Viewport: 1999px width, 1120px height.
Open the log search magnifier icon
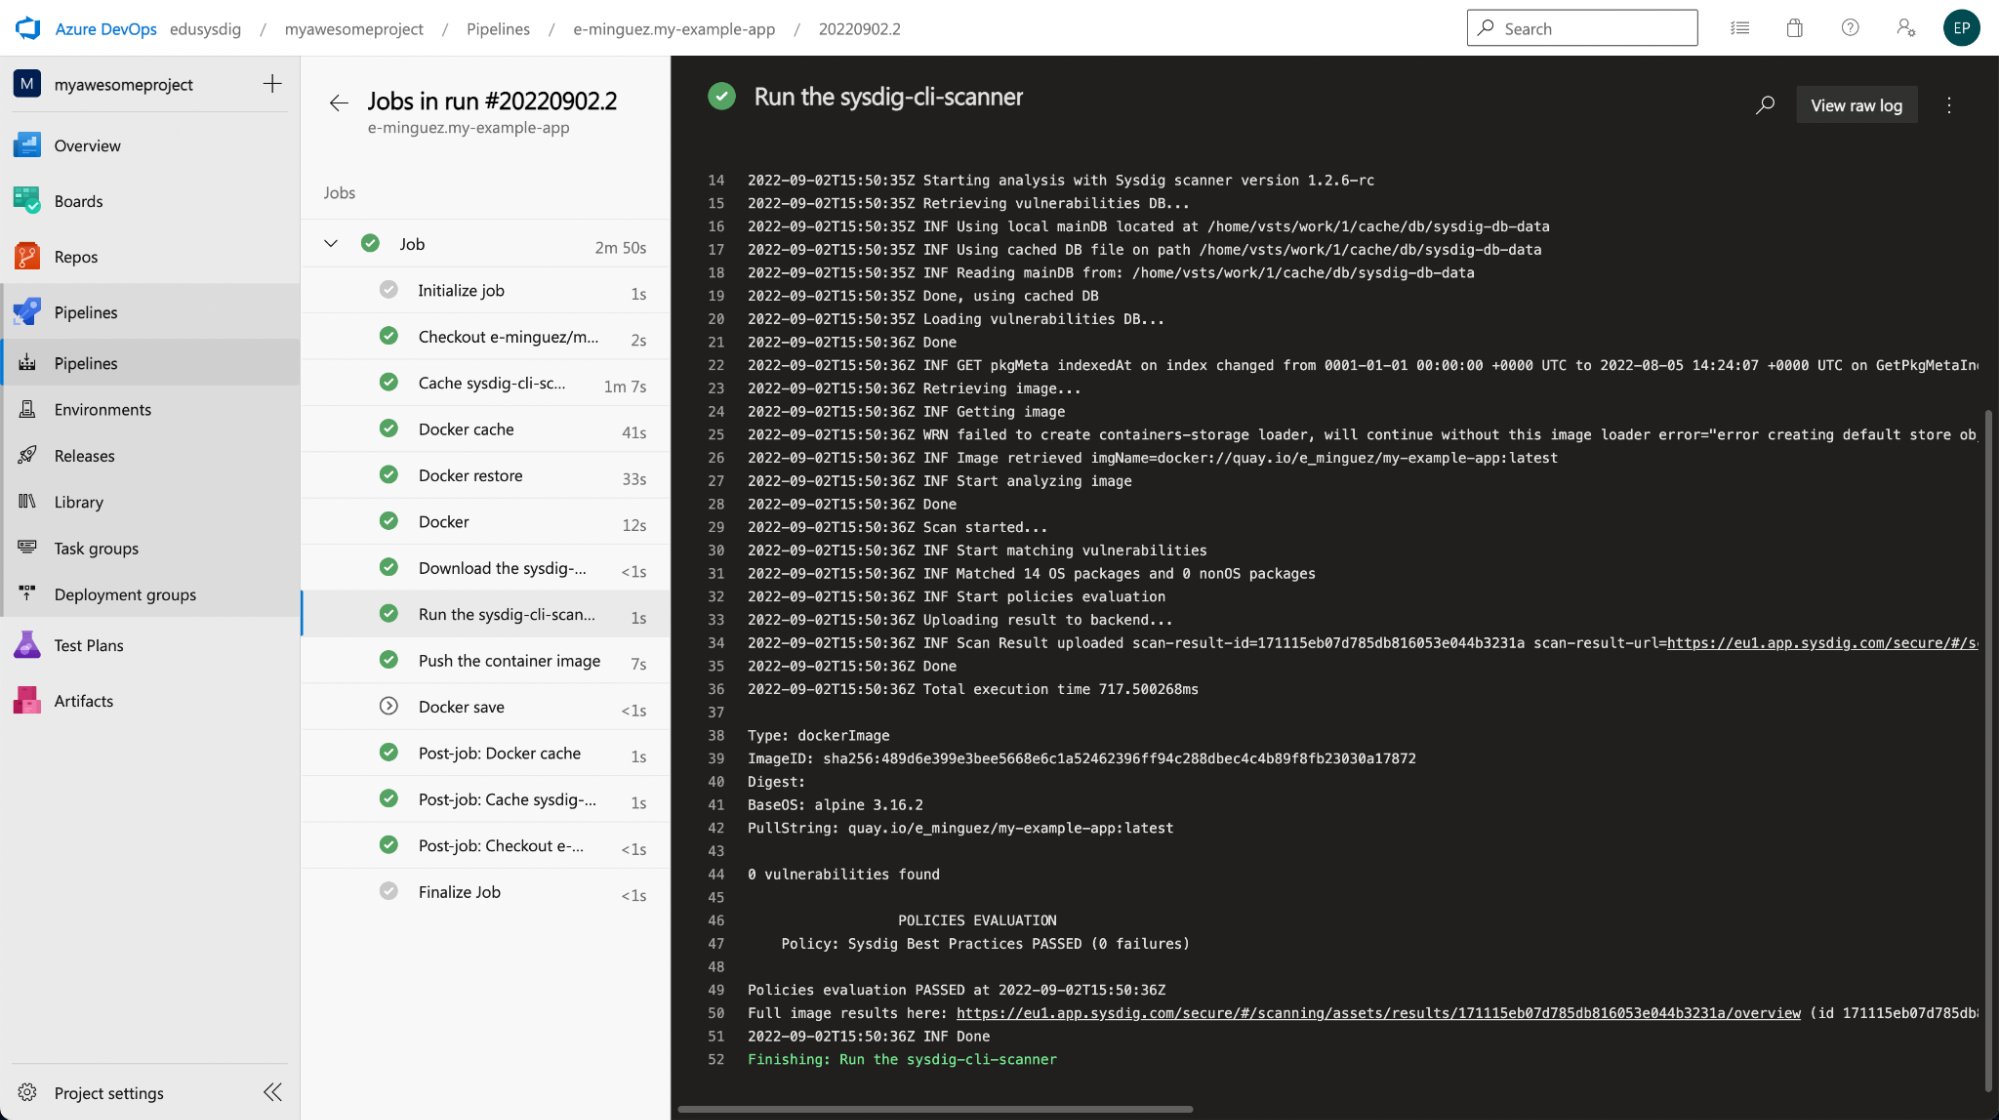pyautogui.click(x=1765, y=104)
